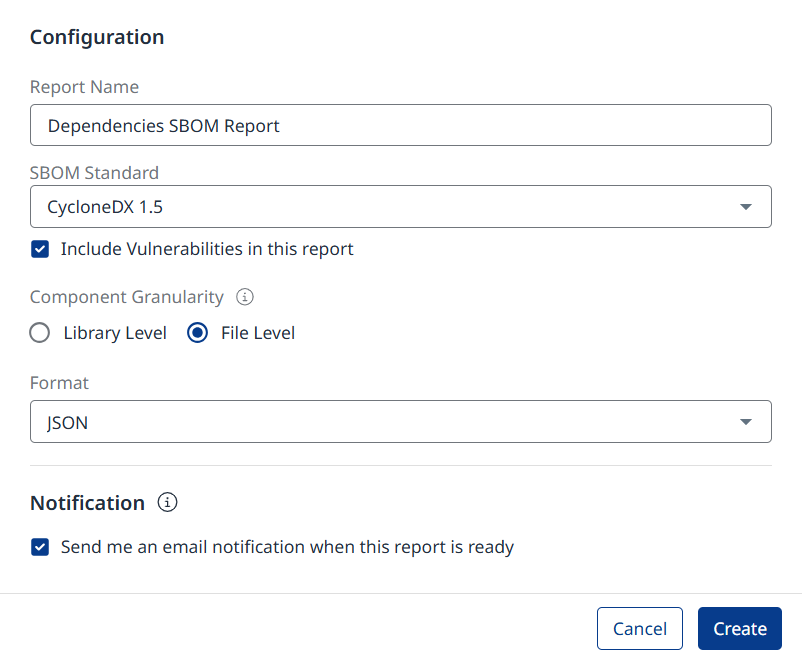The width and height of the screenshot is (802, 663).
Task: Select the File Level radio button
Action: pyautogui.click(x=197, y=333)
